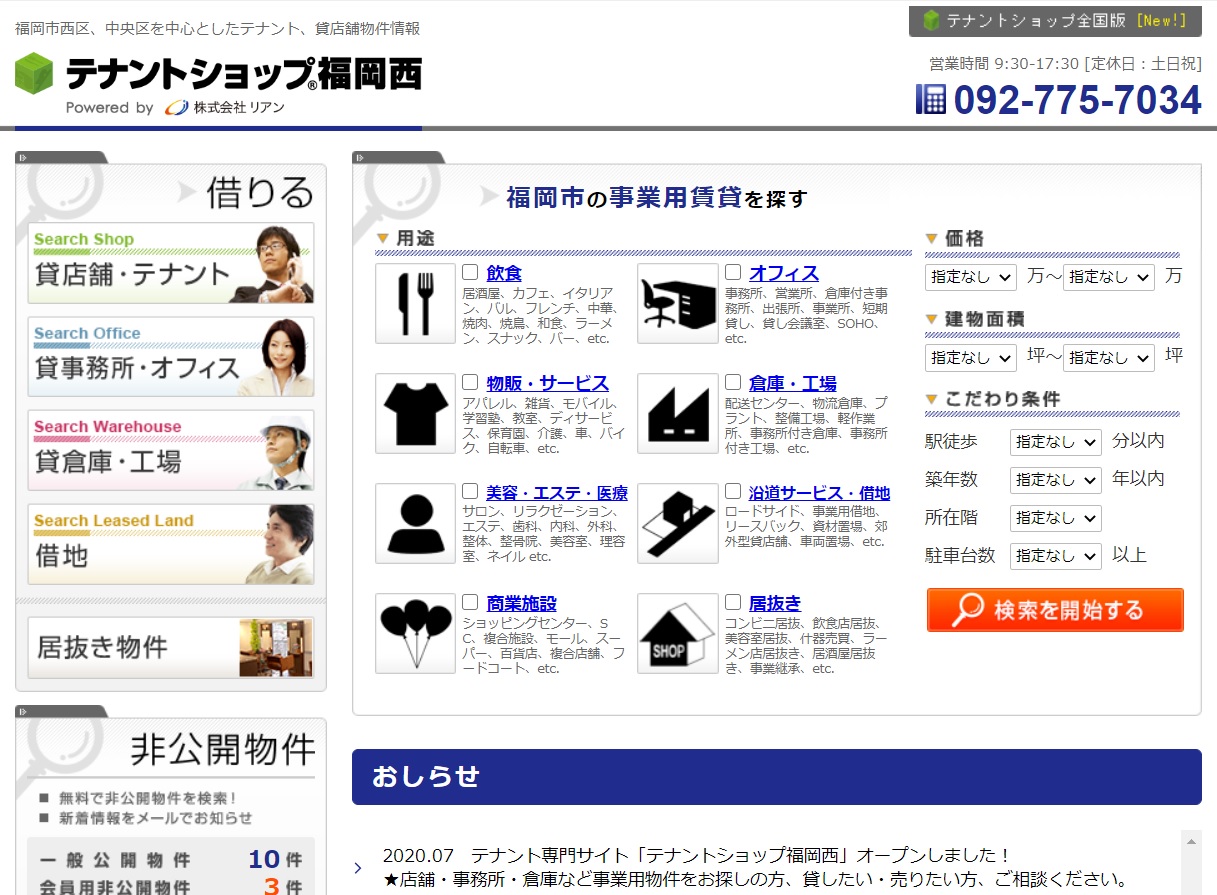Click the テナントショップ全国版 link
The height and width of the screenshot is (895, 1217).
pos(1054,21)
